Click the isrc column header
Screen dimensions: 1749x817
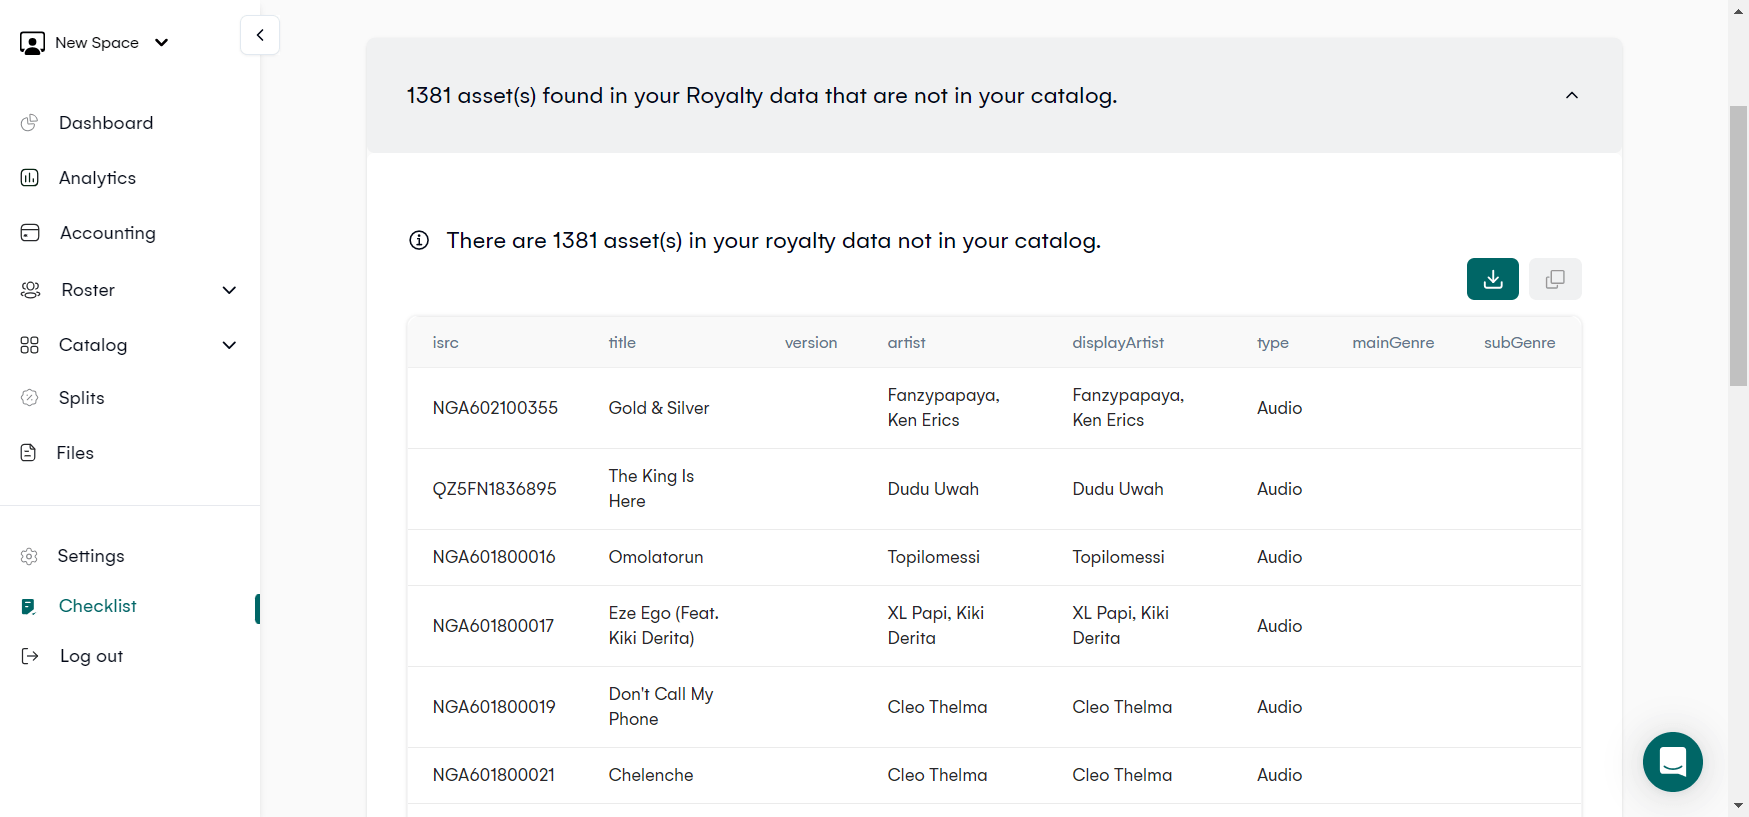point(446,343)
